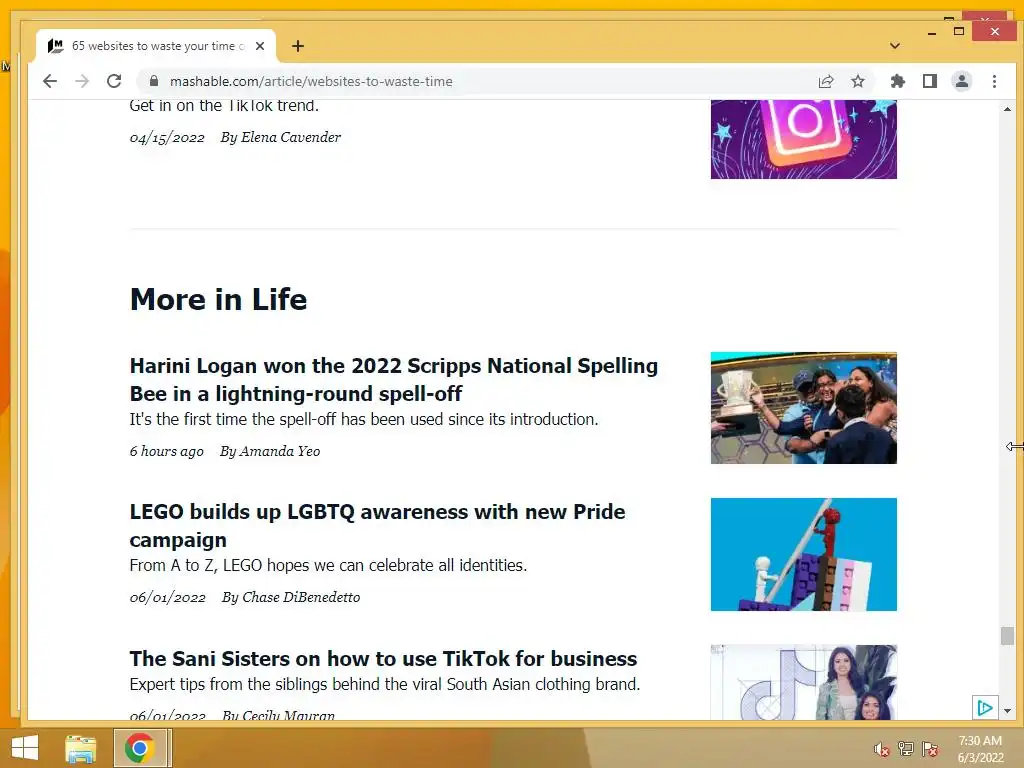This screenshot has height=768, width=1024.
Task: Bookmark this page with the star icon
Action: click(x=857, y=81)
